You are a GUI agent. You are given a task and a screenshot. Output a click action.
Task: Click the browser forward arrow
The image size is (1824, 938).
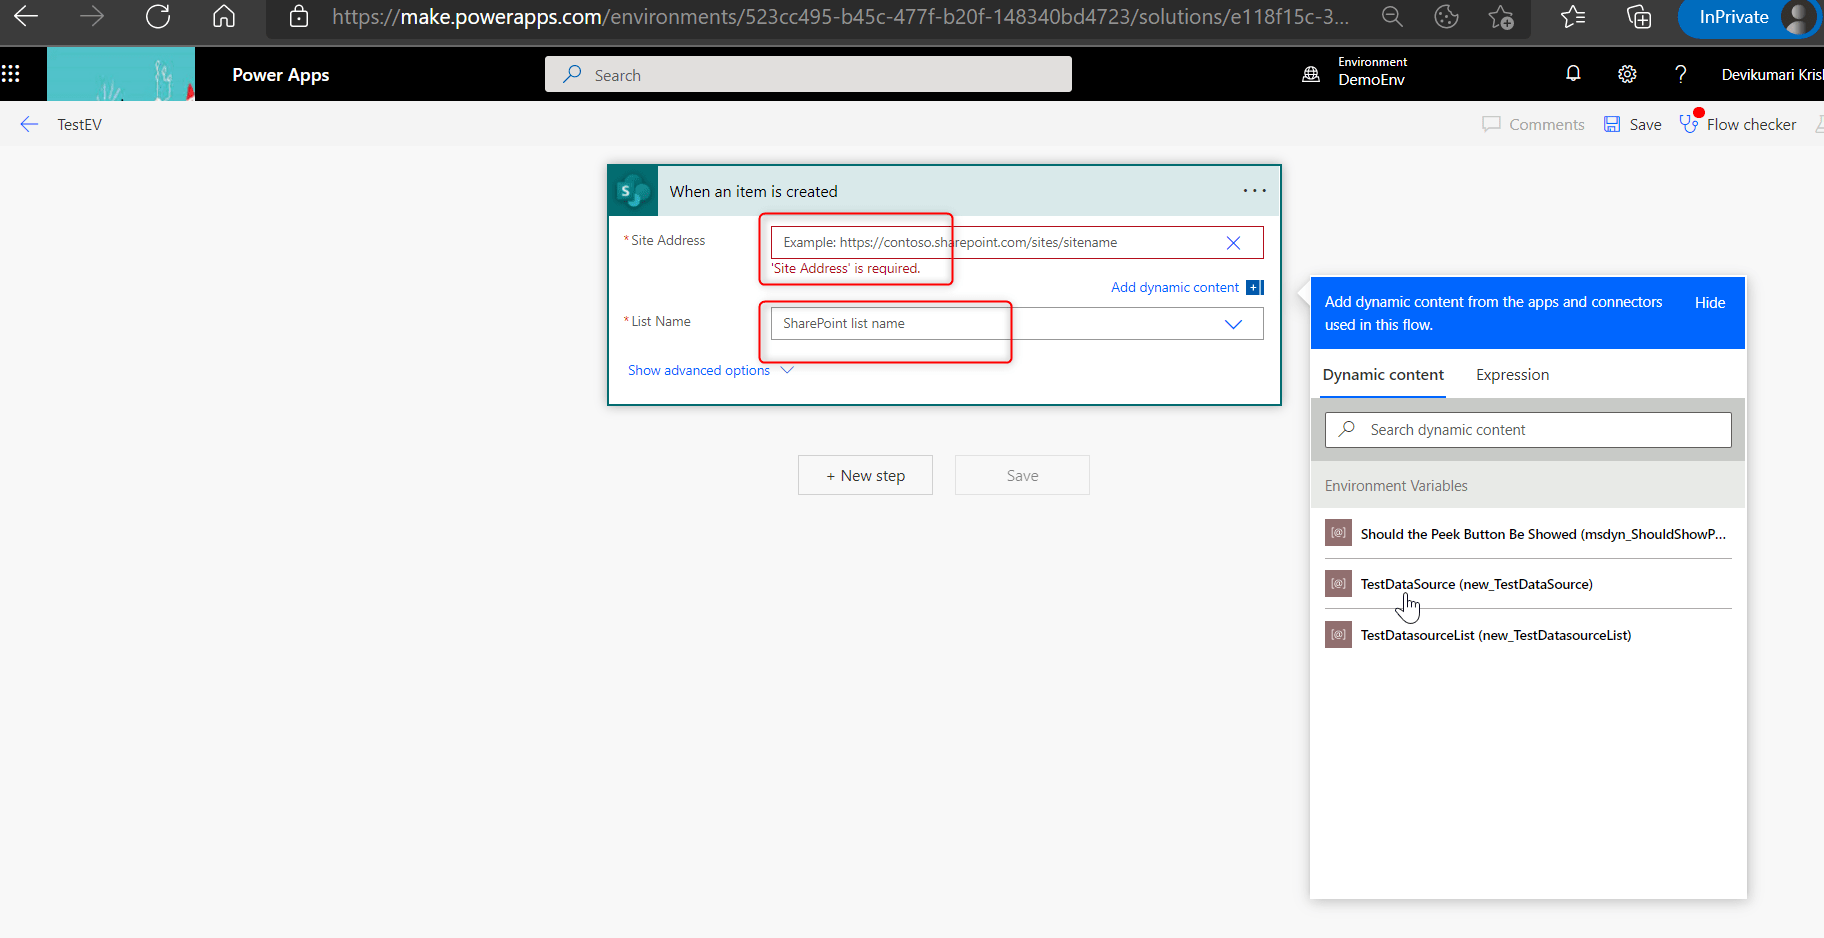point(92,16)
